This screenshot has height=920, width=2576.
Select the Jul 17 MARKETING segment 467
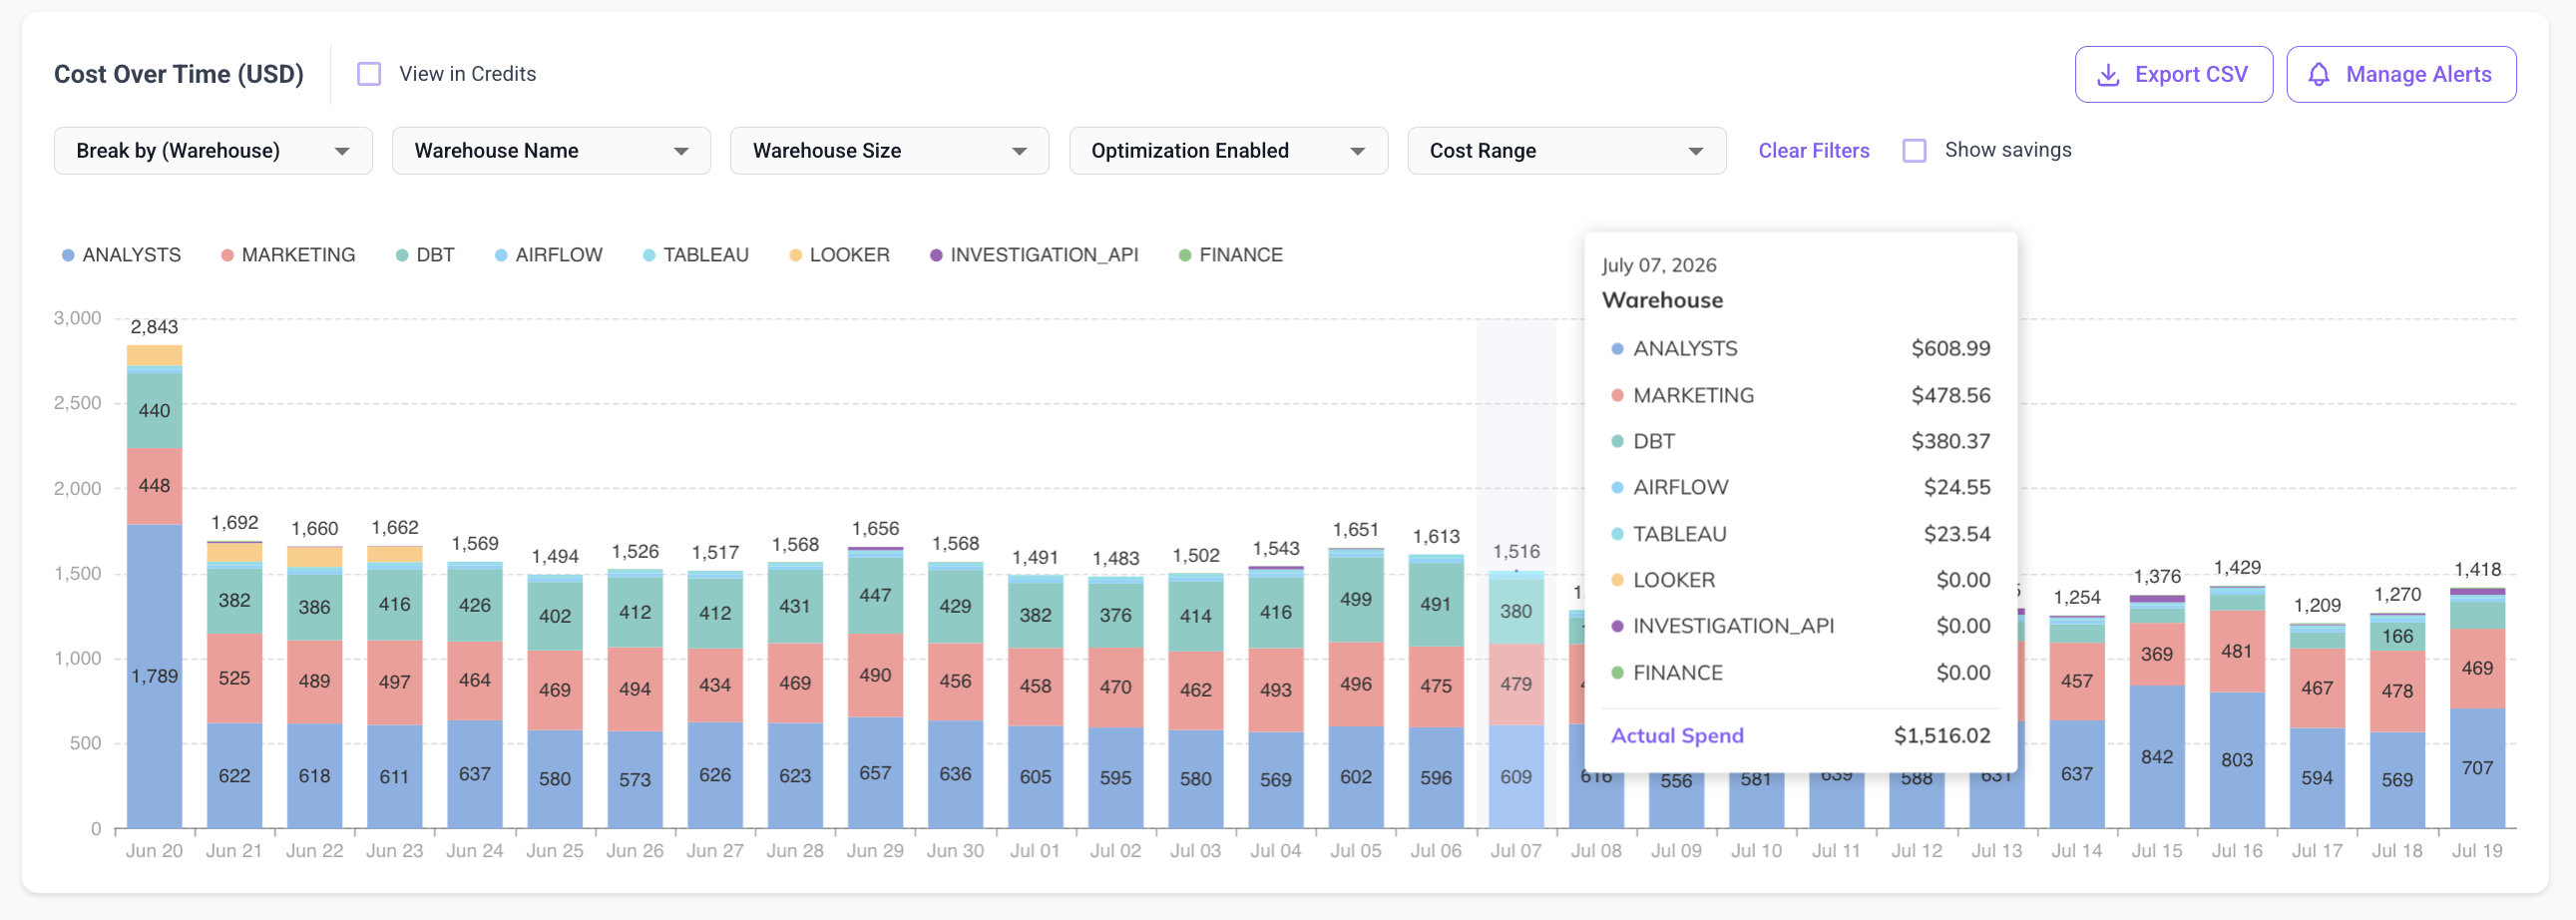coord(2317,689)
